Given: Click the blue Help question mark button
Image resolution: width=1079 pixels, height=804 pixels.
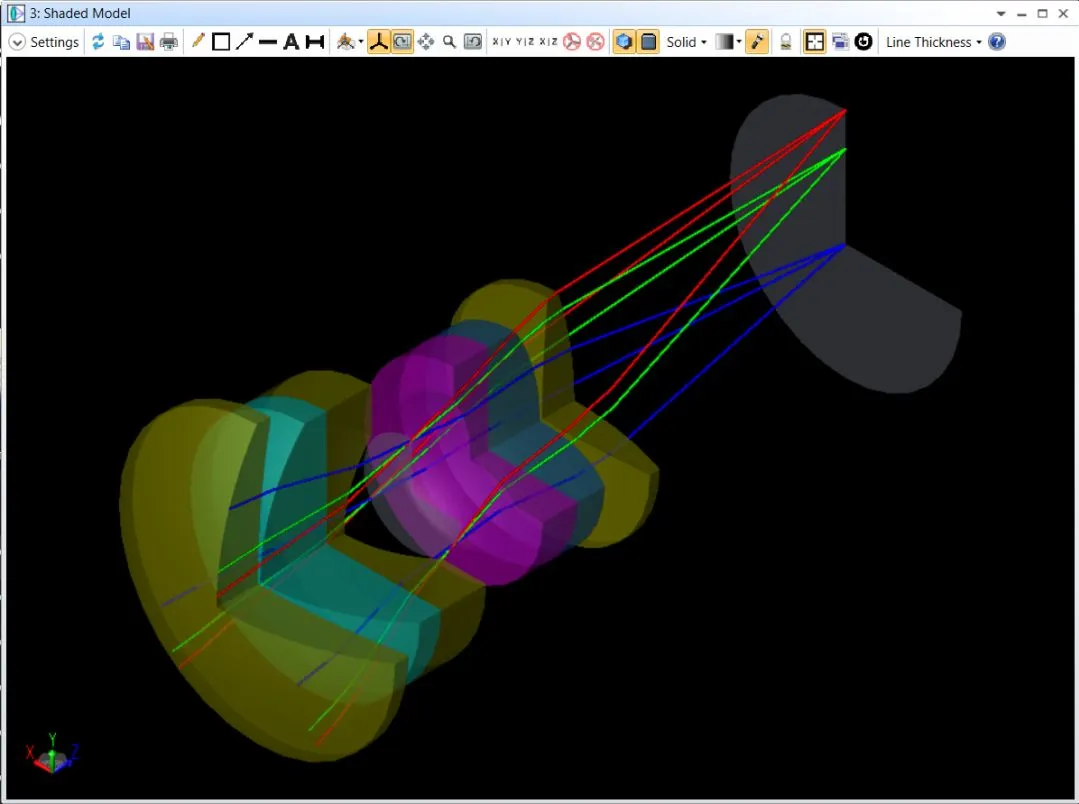Looking at the screenshot, I should tap(997, 42).
